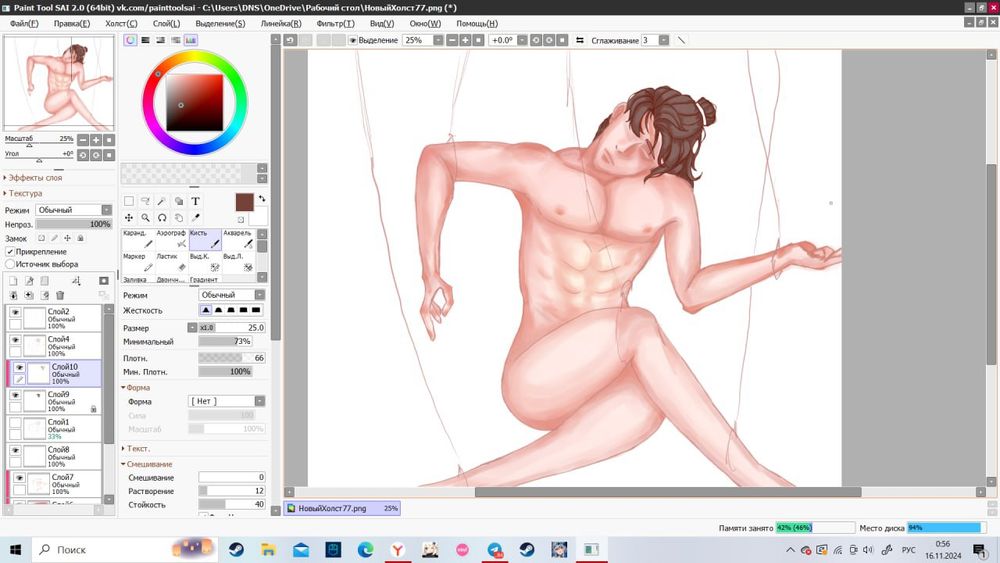Open the Слой menu
The height and width of the screenshot is (563, 1000).
(x=167, y=23)
